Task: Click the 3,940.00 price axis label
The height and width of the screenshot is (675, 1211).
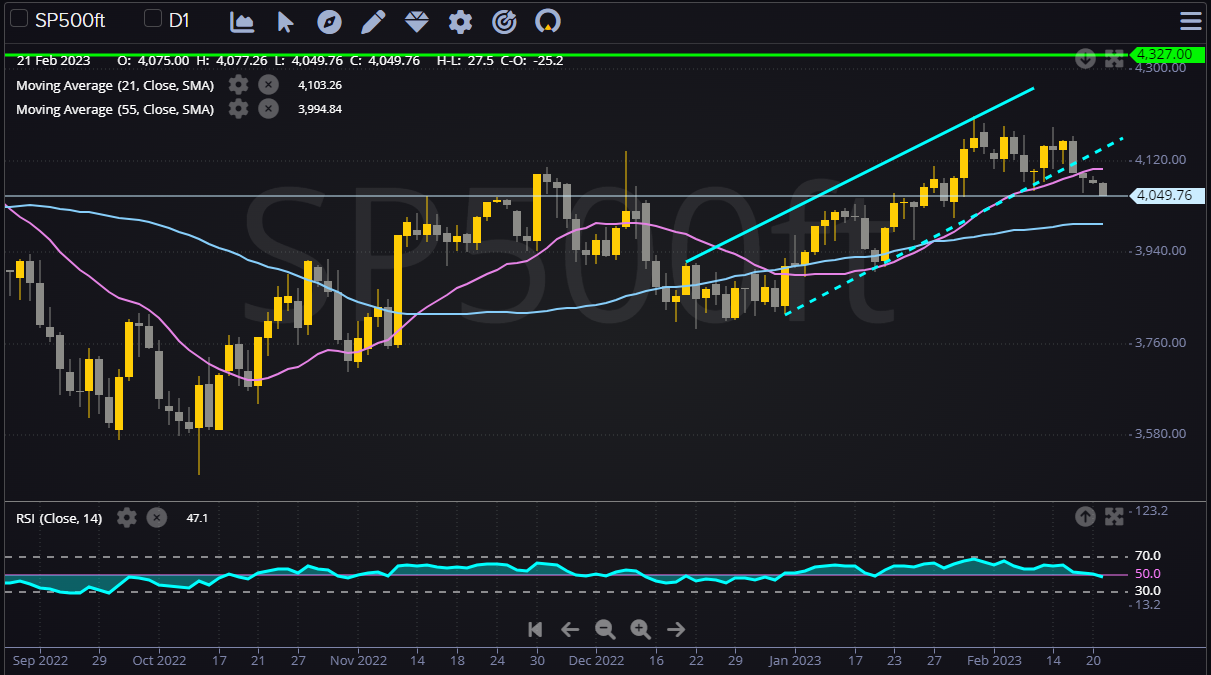Action: click(1160, 251)
